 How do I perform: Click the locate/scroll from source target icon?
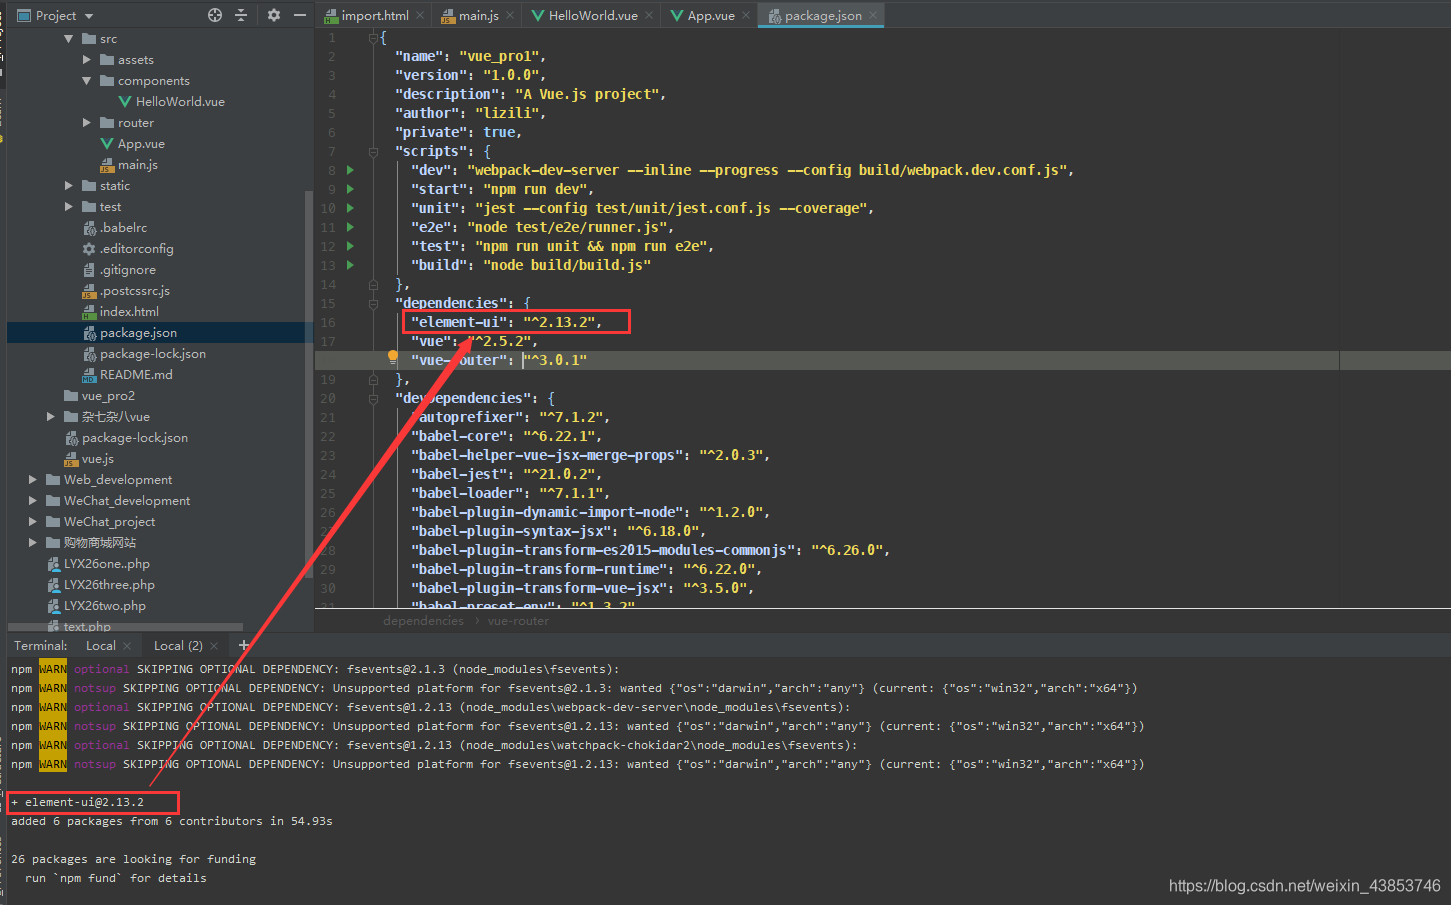[214, 15]
